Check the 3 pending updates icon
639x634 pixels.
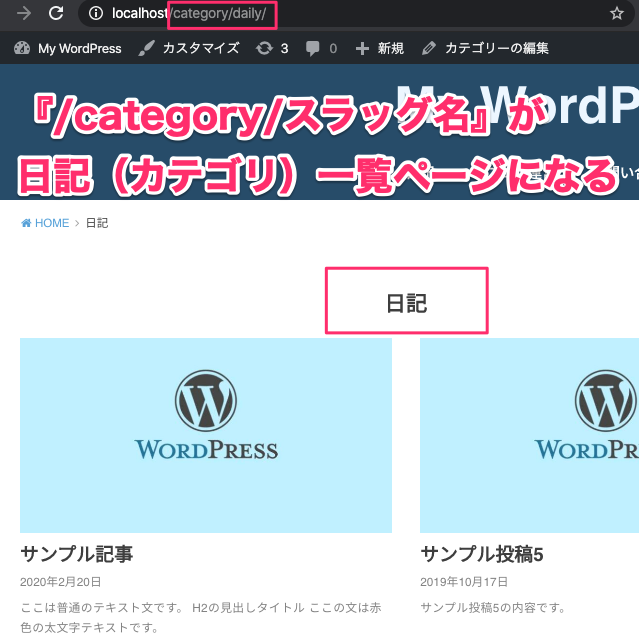[x=272, y=48]
